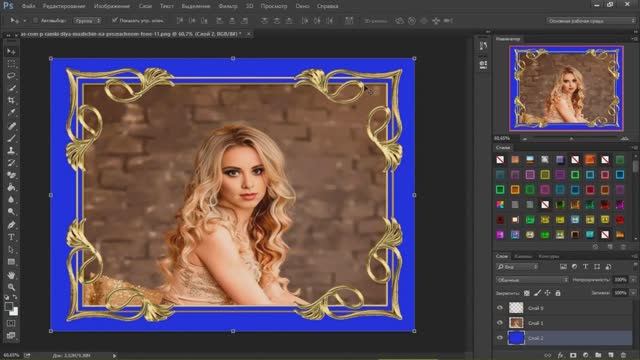Select the Clone Stamp tool
The width and height of the screenshot is (640, 360).
[x=11, y=150]
